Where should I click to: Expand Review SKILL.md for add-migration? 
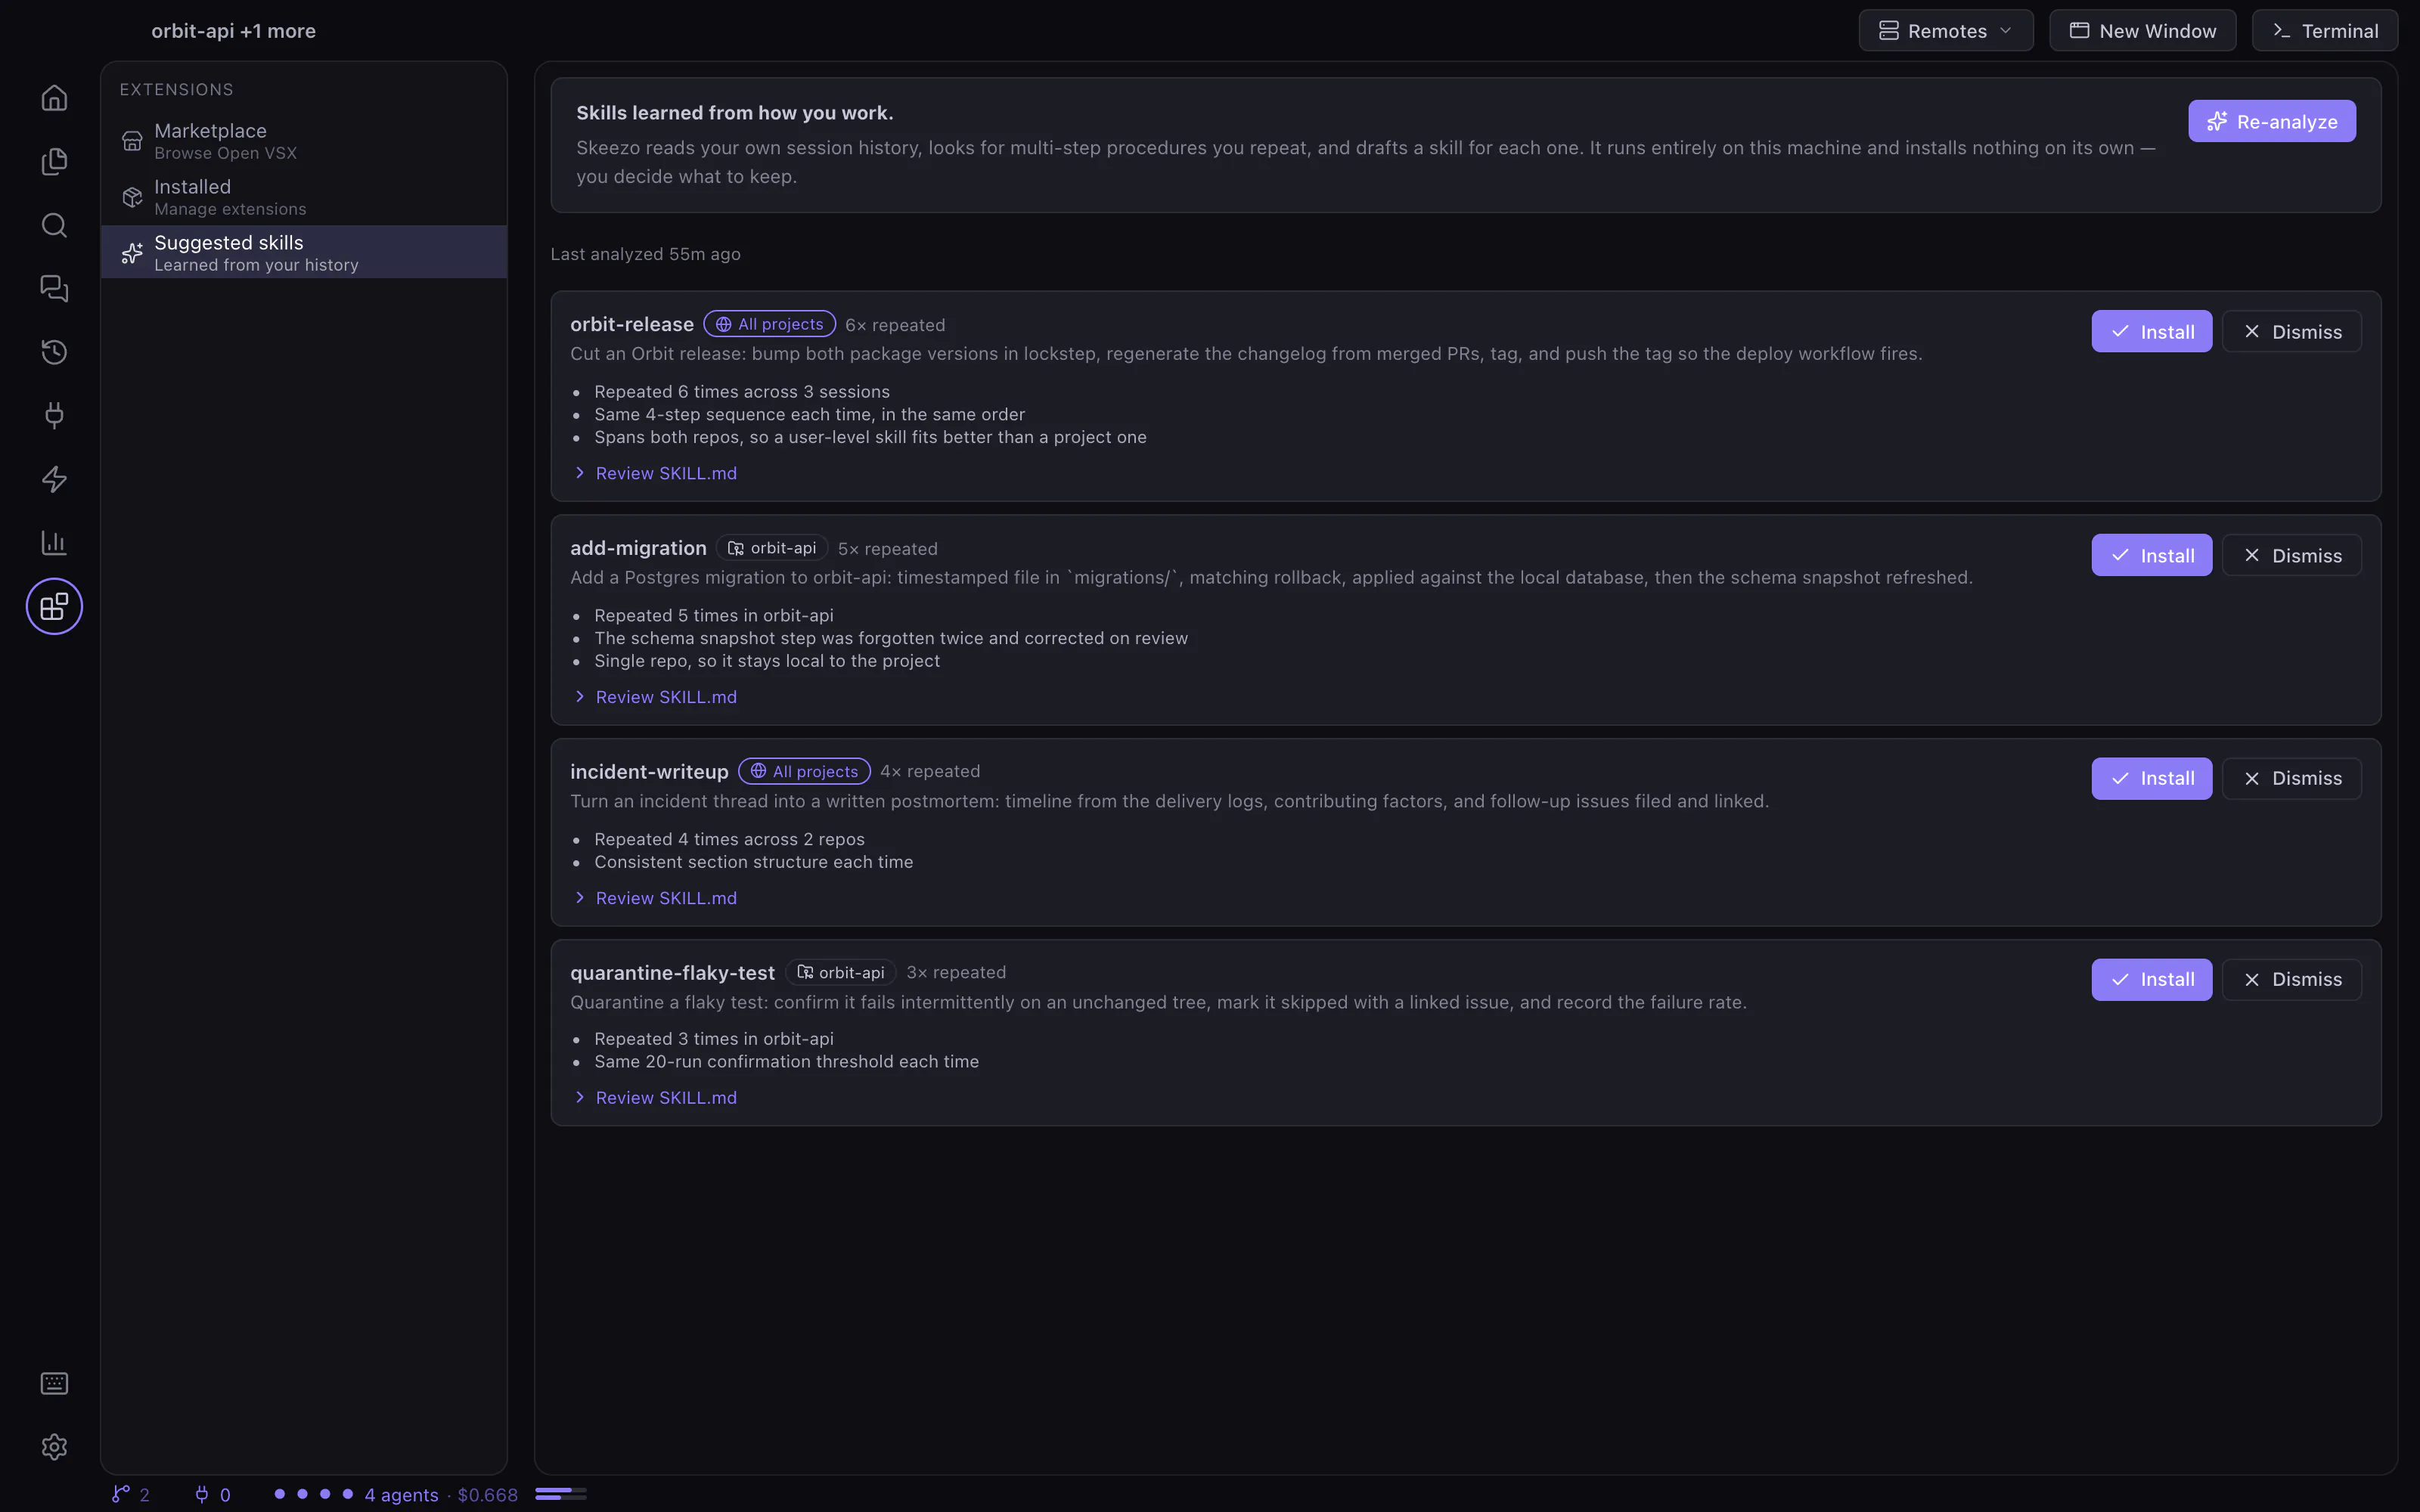point(655,697)
